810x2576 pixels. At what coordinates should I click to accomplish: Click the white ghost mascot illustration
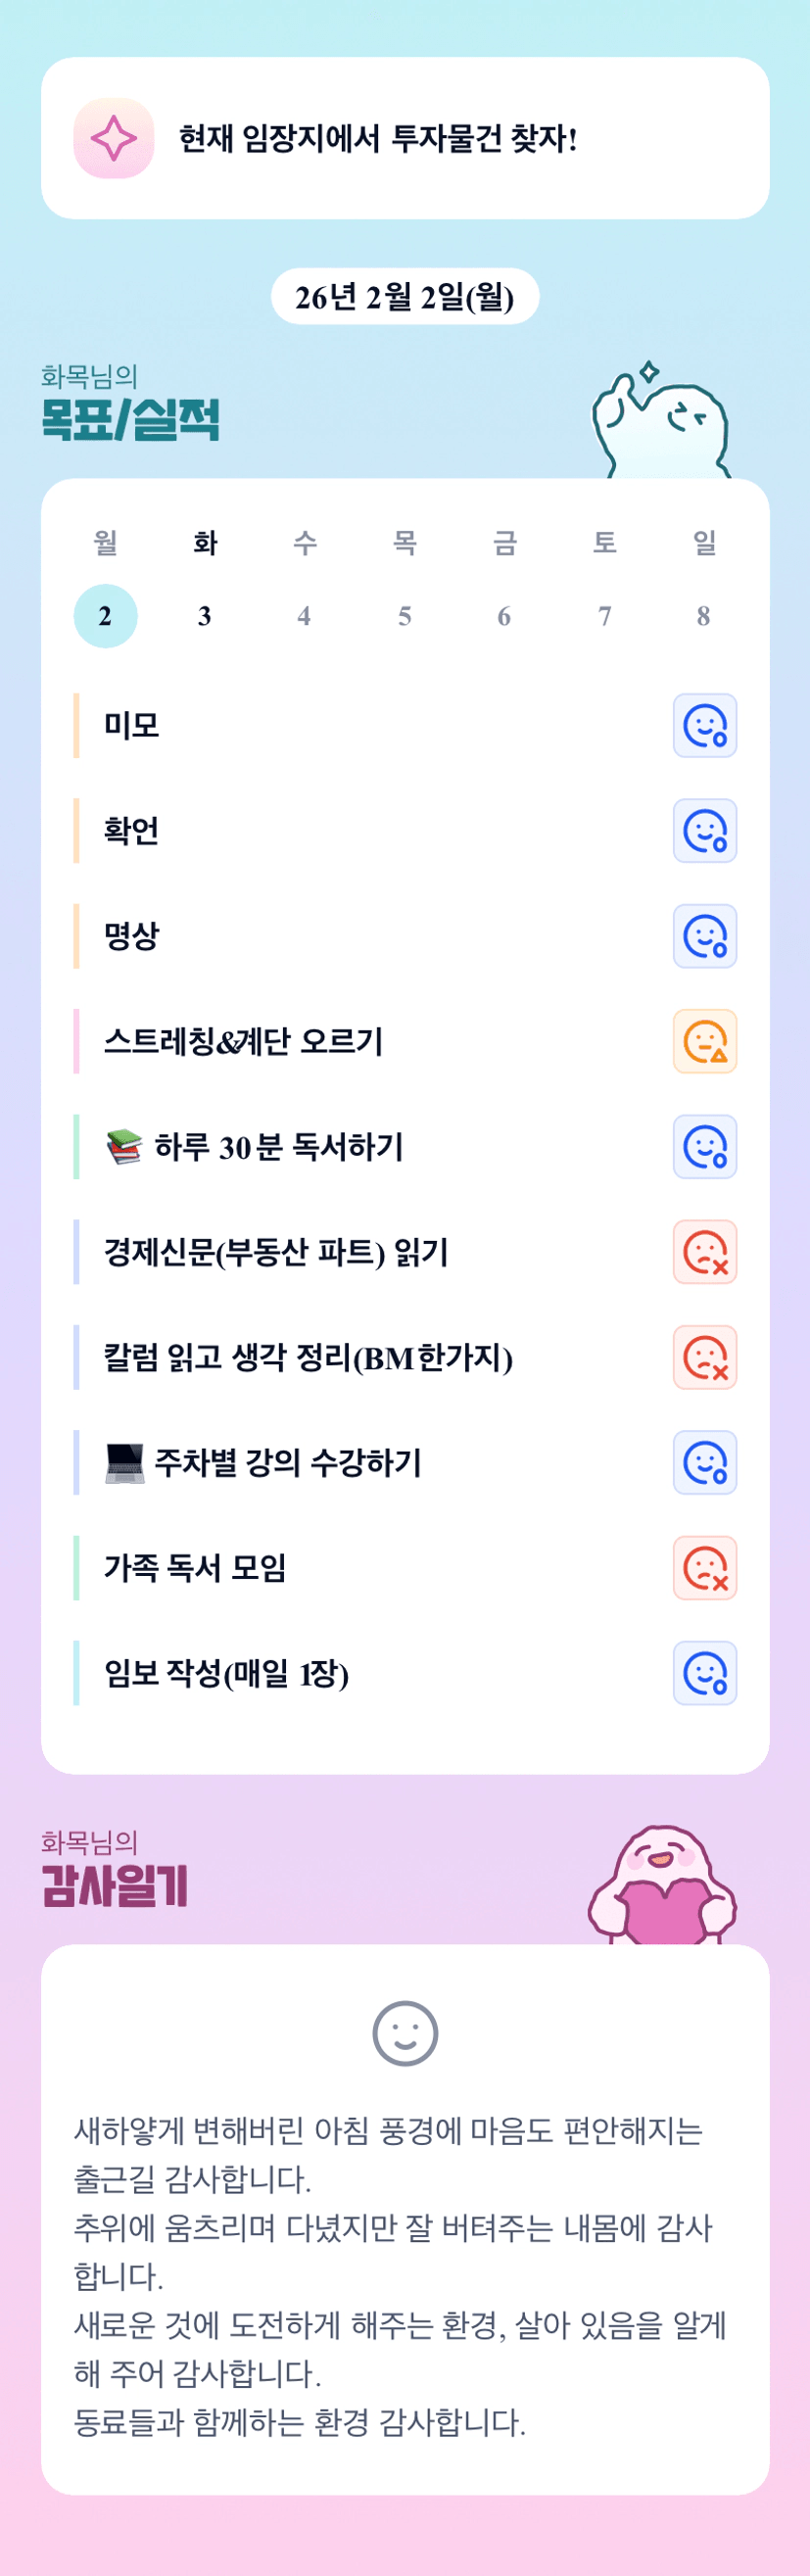pyautogui.click(x=660, y=425)
